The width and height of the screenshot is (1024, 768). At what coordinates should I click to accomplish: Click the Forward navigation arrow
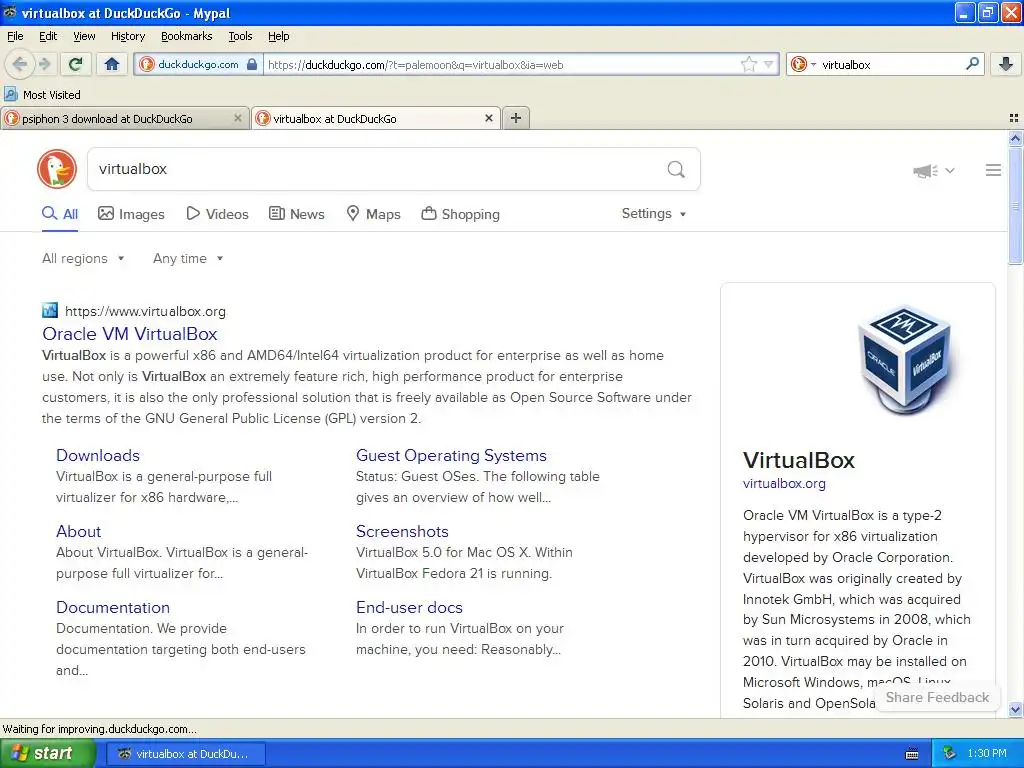click(x=45, y=64)
